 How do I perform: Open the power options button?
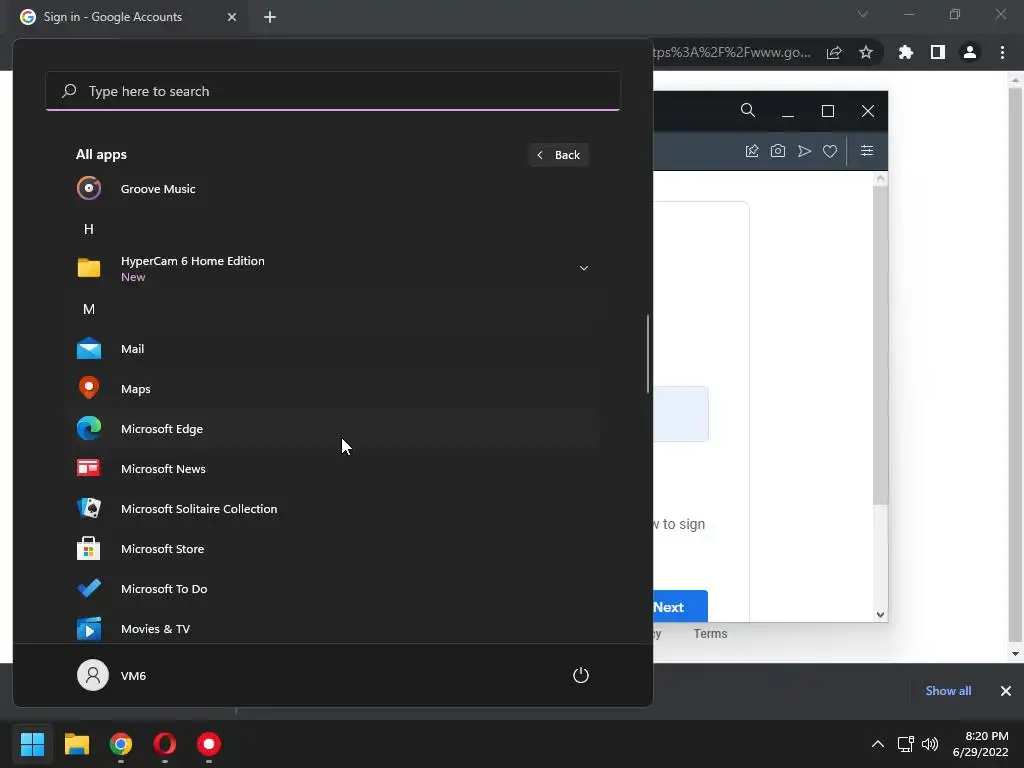pyautogui.click(x=581, y=675)
